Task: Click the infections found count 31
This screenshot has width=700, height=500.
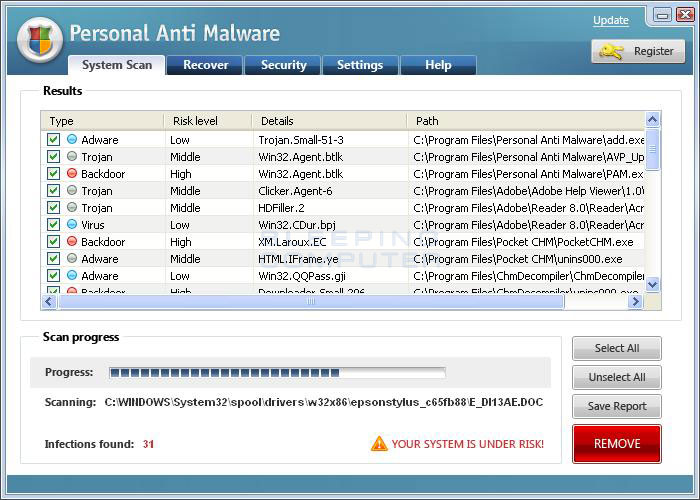Action: (x=149, y=444)
